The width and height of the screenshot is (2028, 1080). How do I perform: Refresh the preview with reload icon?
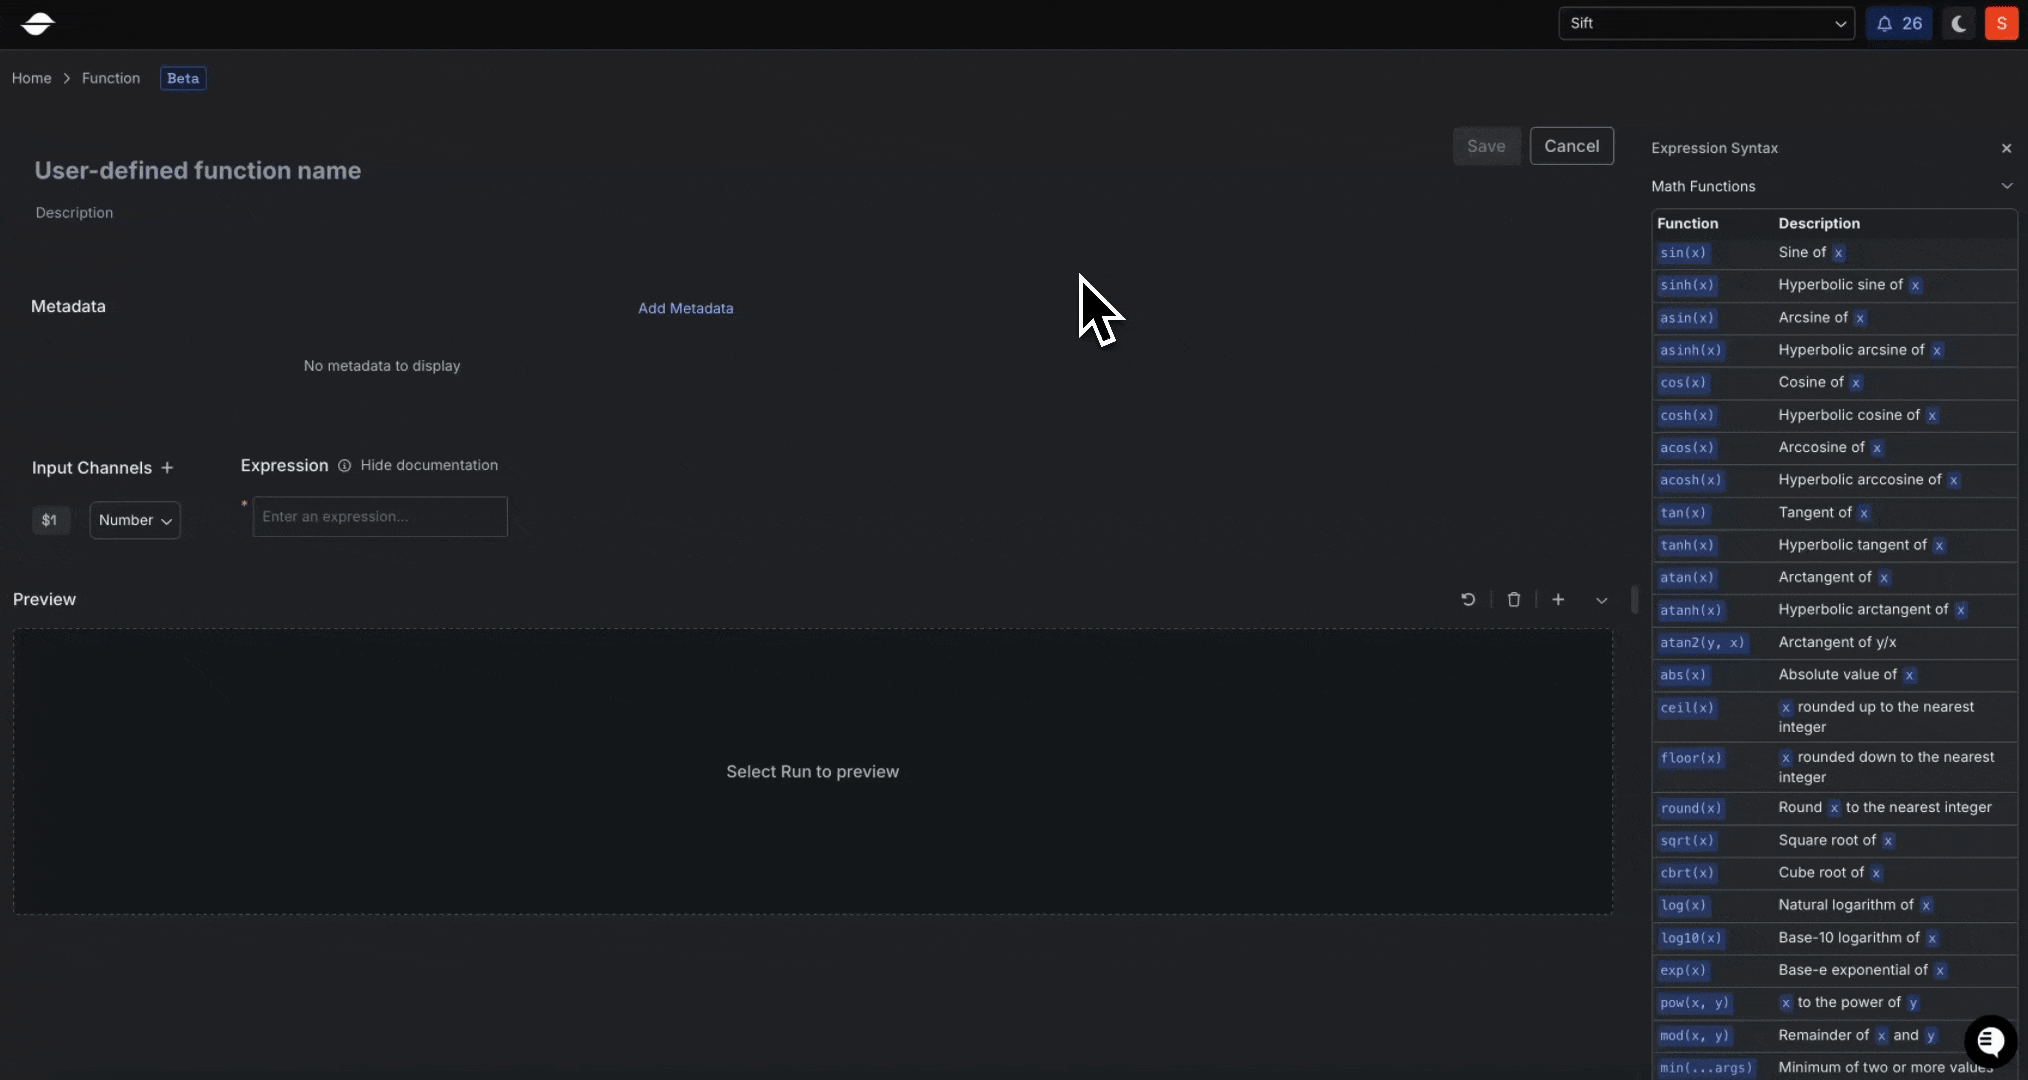(1468, 599)
